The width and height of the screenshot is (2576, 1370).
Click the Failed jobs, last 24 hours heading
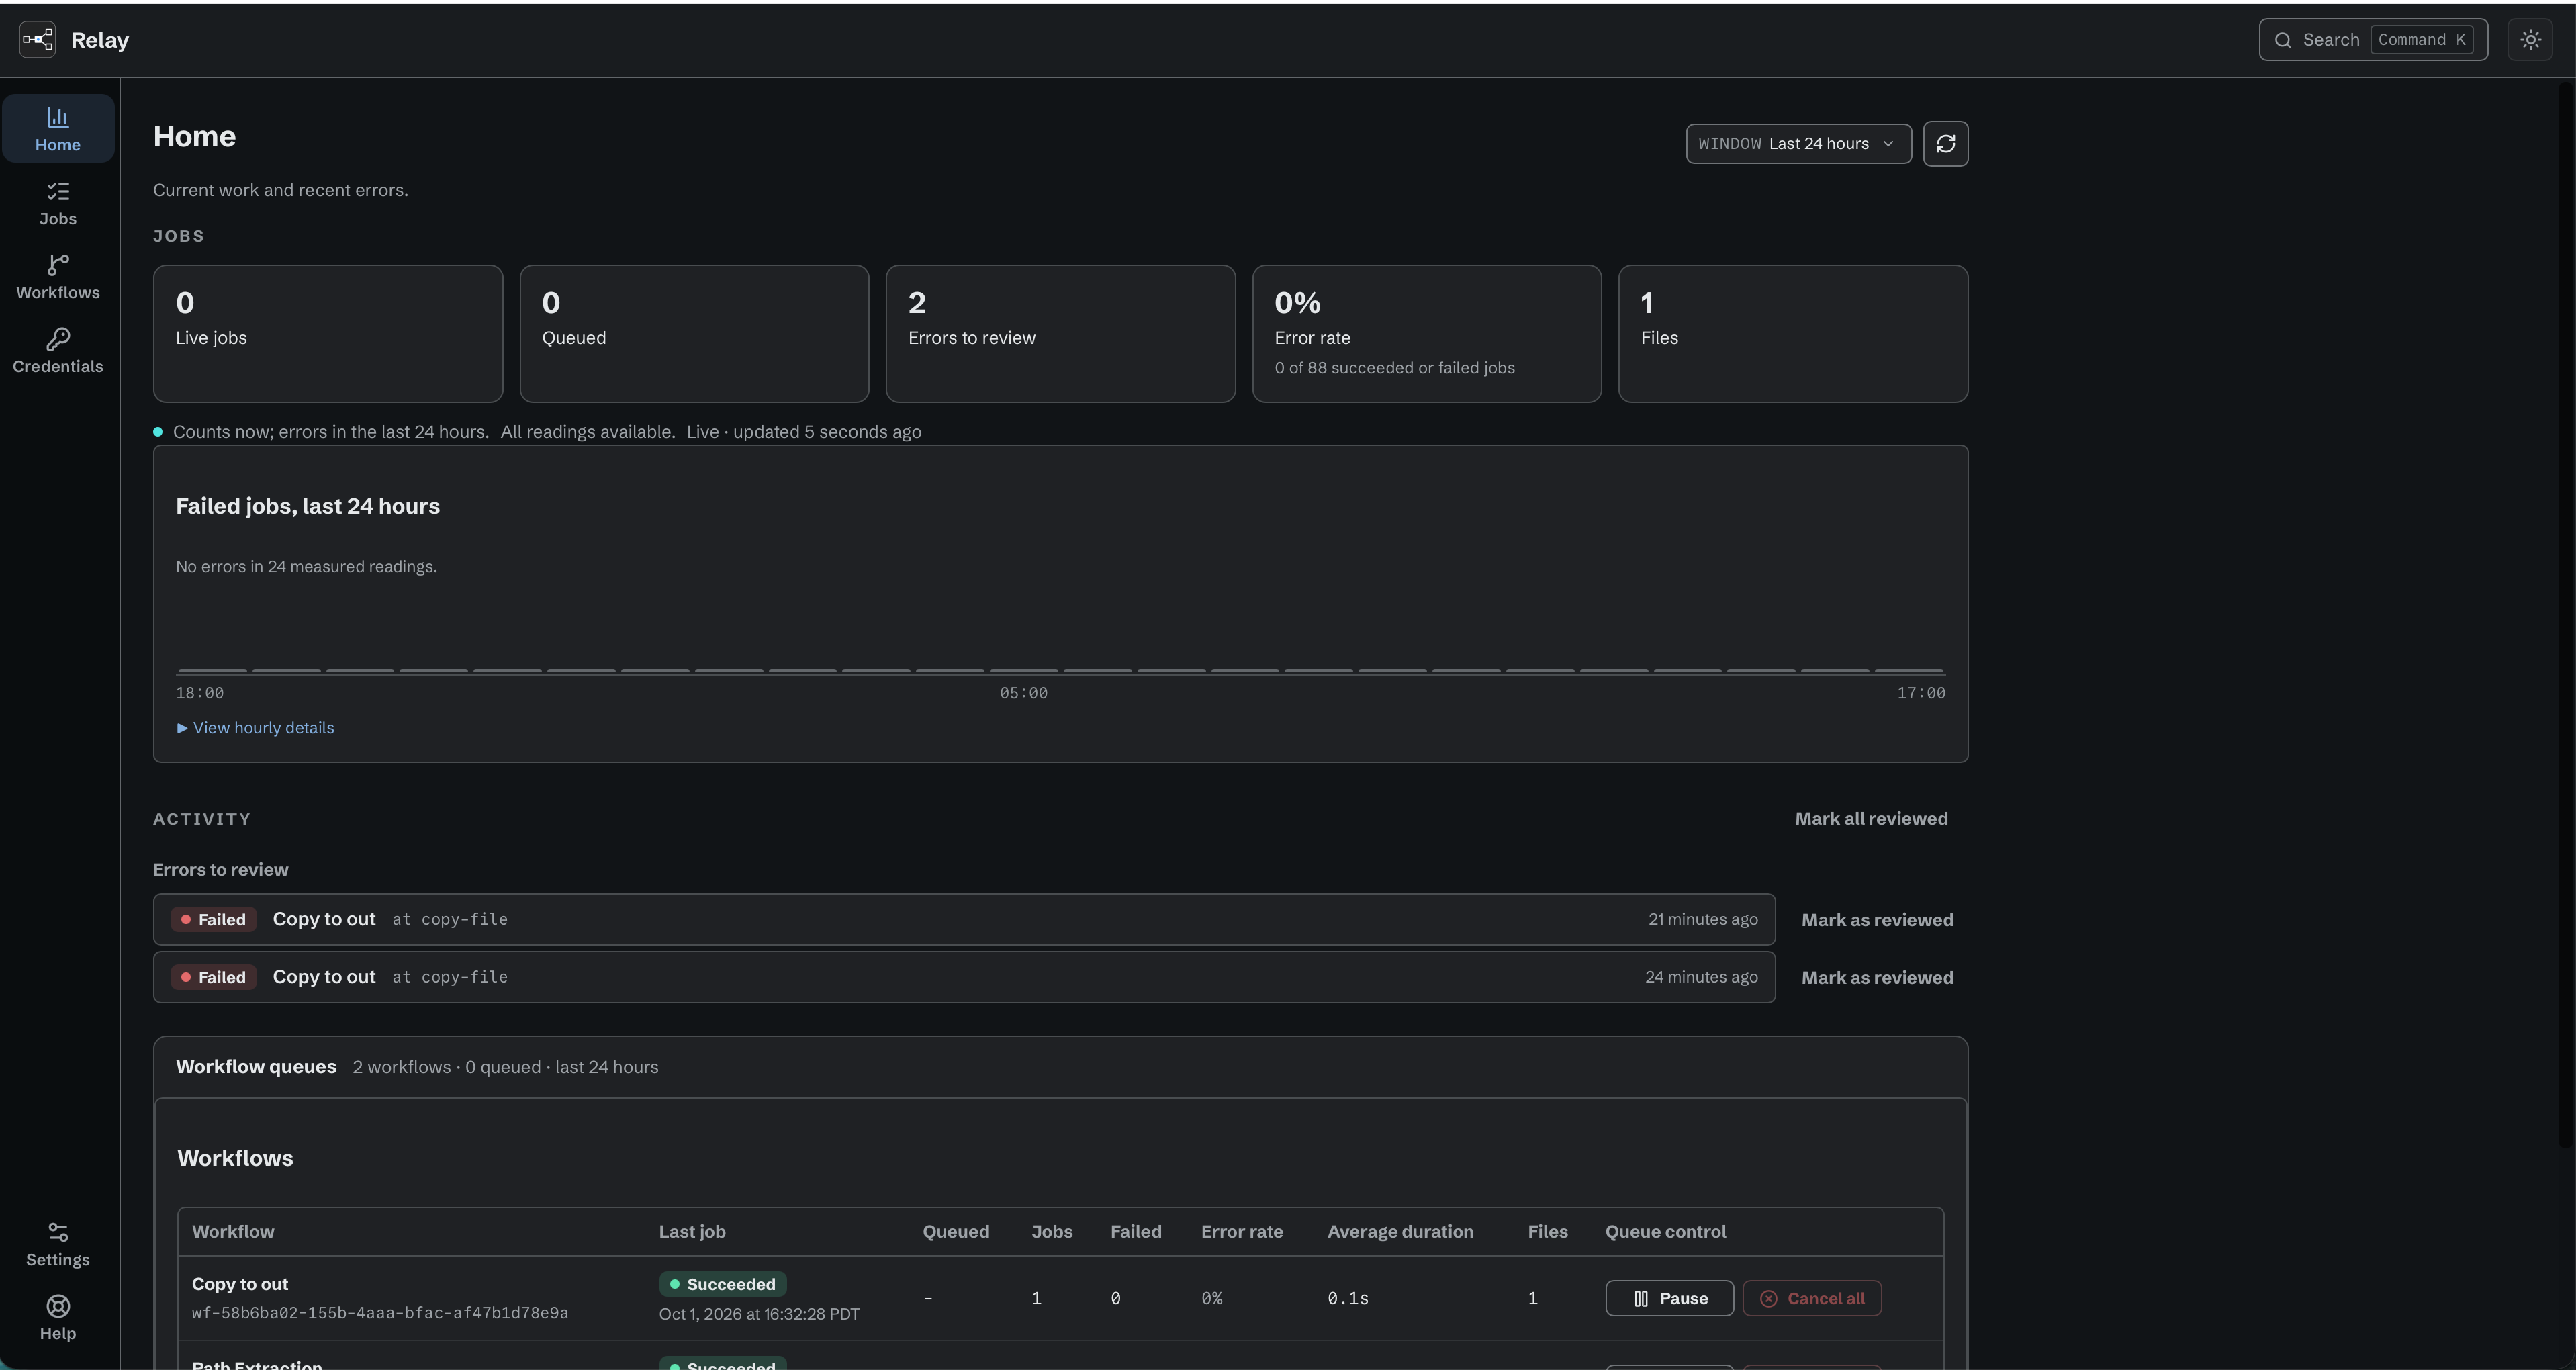(x=308, y=506)
